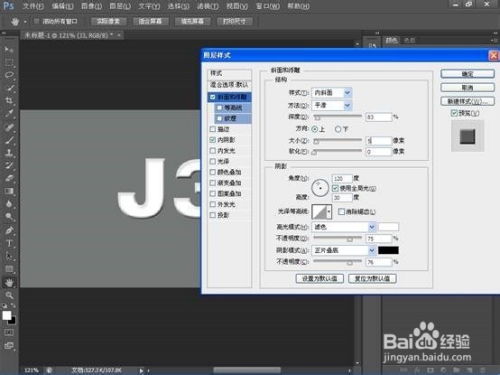Click 适合屏幕 button in options bar
Screen dimensions: 500x375
point(150,21)
